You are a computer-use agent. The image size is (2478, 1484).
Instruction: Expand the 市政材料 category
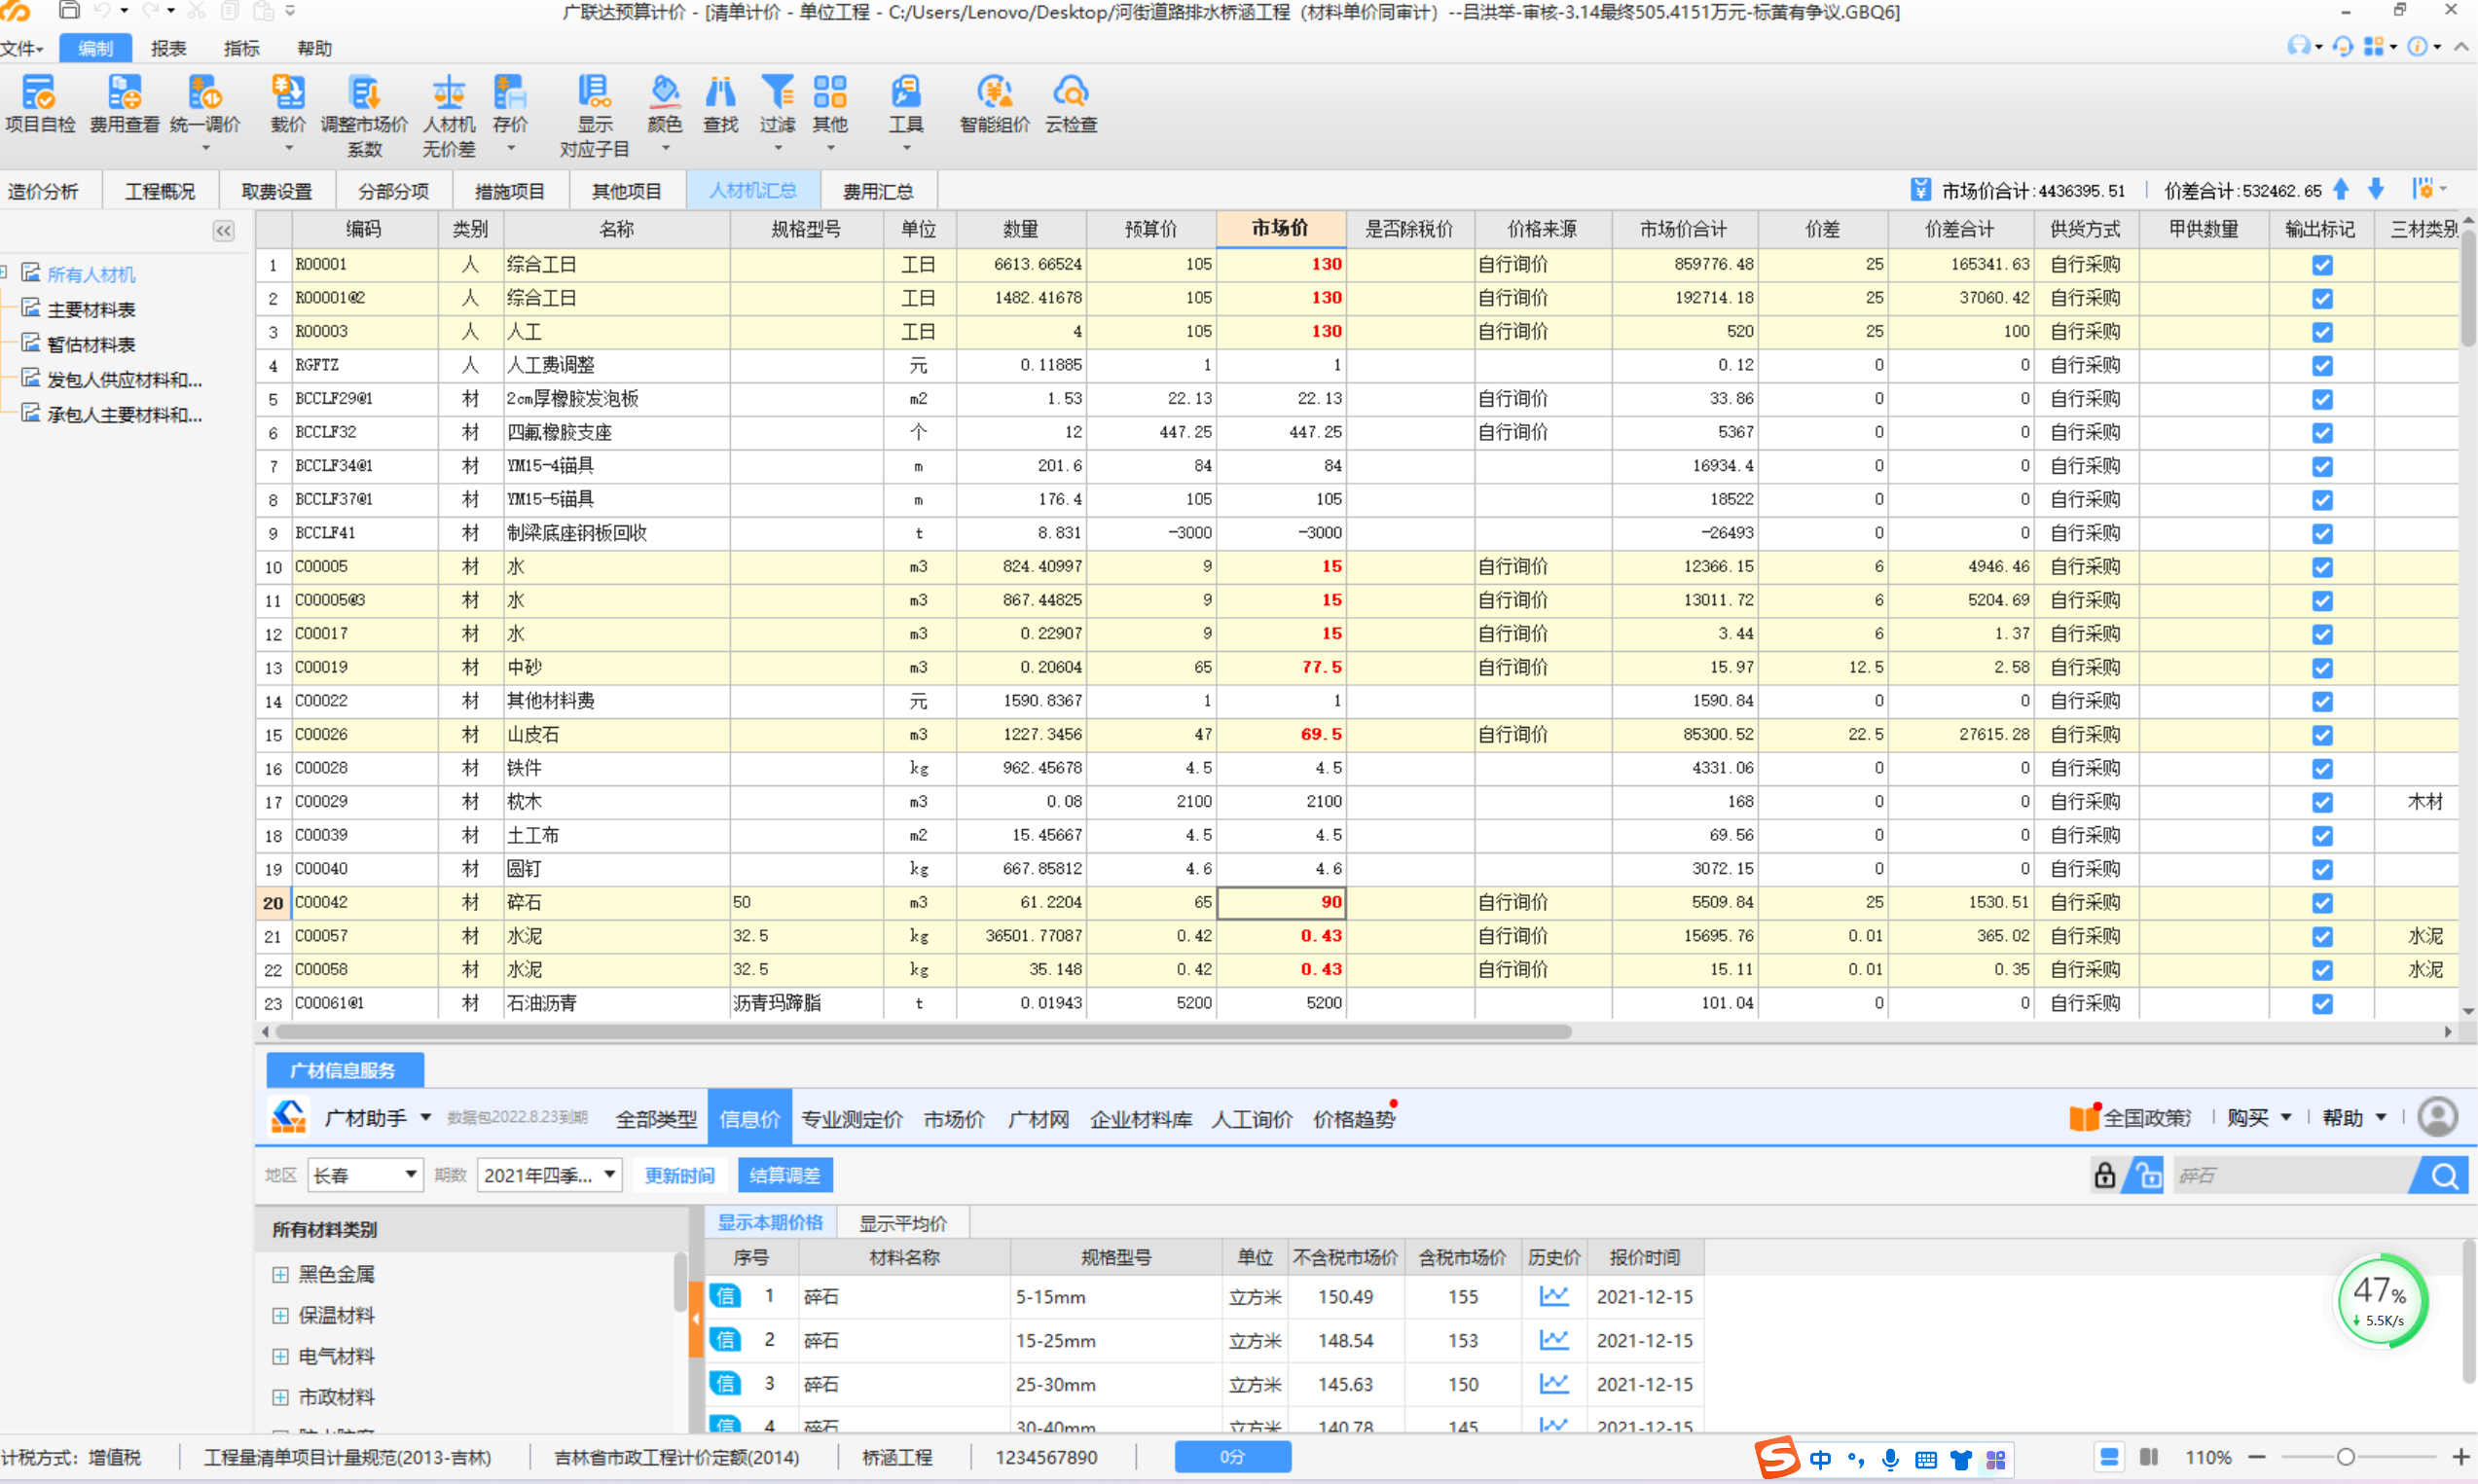pyautogui.click(x=280, y=1397)
